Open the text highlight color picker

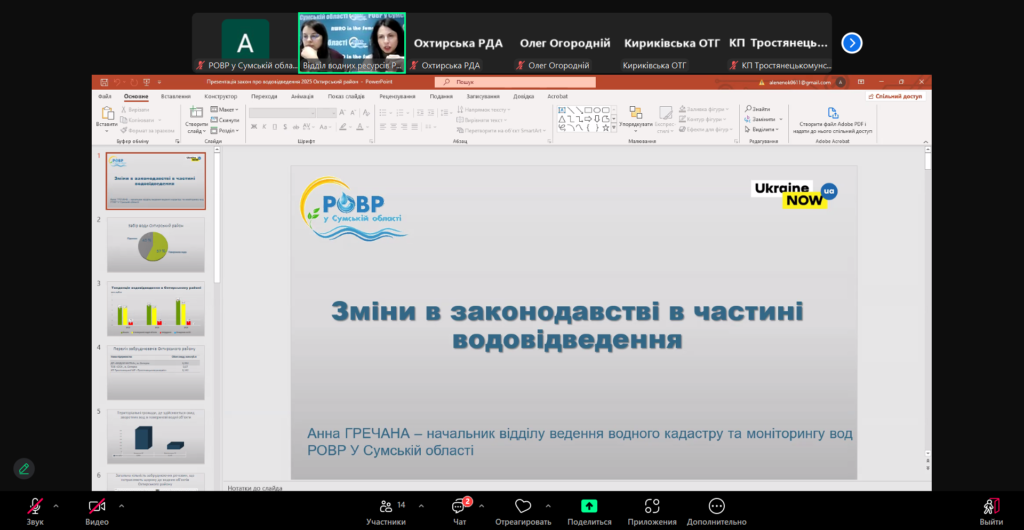pyautogui.click(x=346, y=127)
